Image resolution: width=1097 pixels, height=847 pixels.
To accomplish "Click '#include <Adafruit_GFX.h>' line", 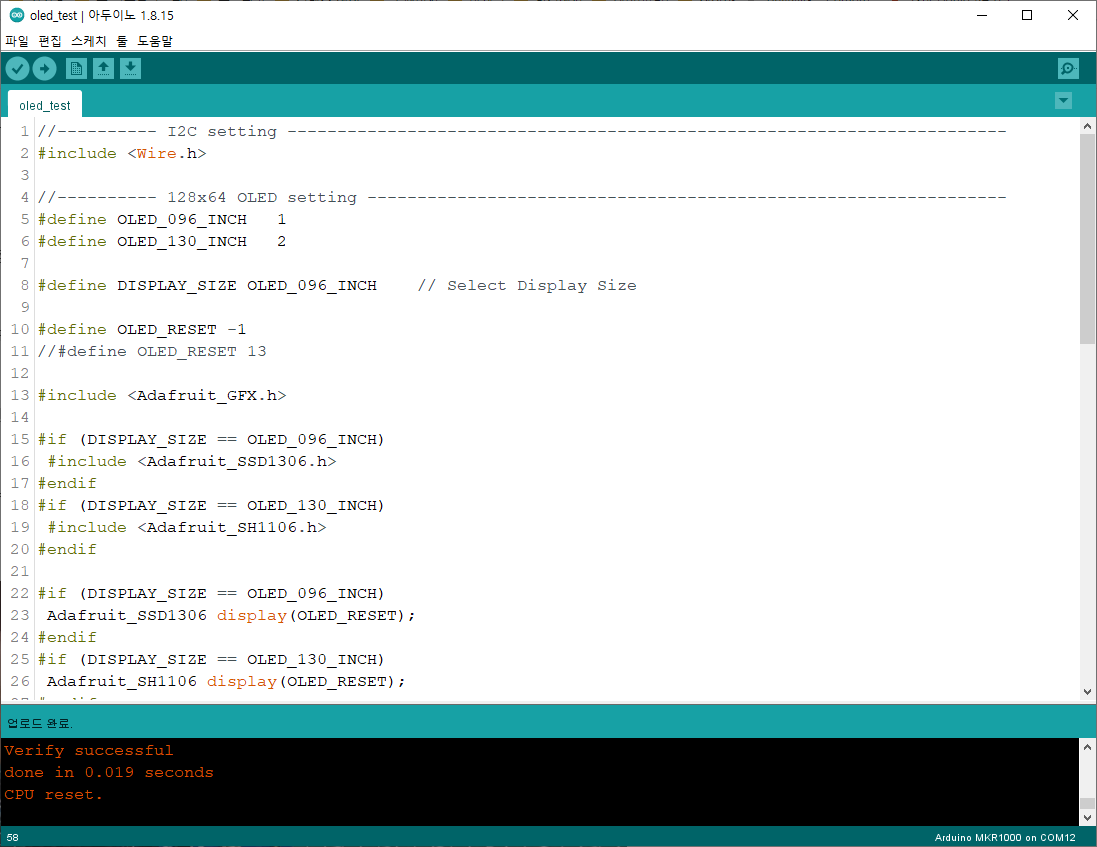I will [162, 395].
